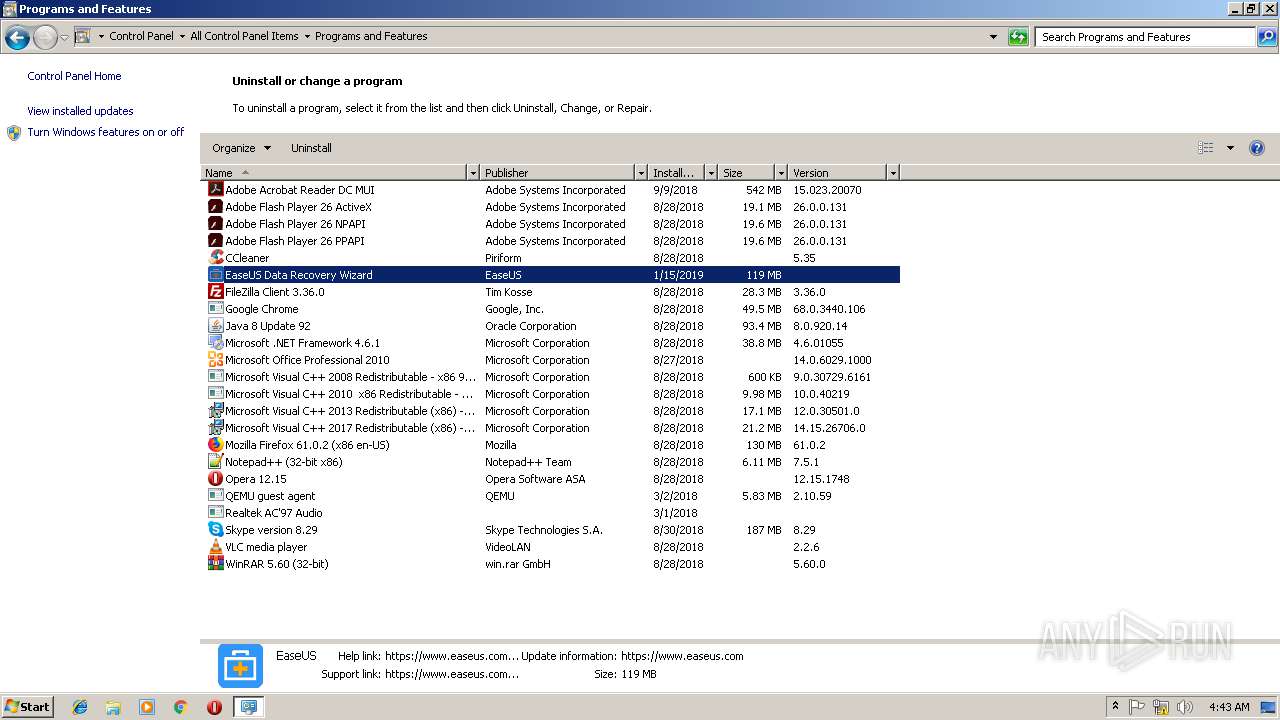
Task: Select the EaseUS Data Recovery Wizard row
Action: [x=550, y=275]
